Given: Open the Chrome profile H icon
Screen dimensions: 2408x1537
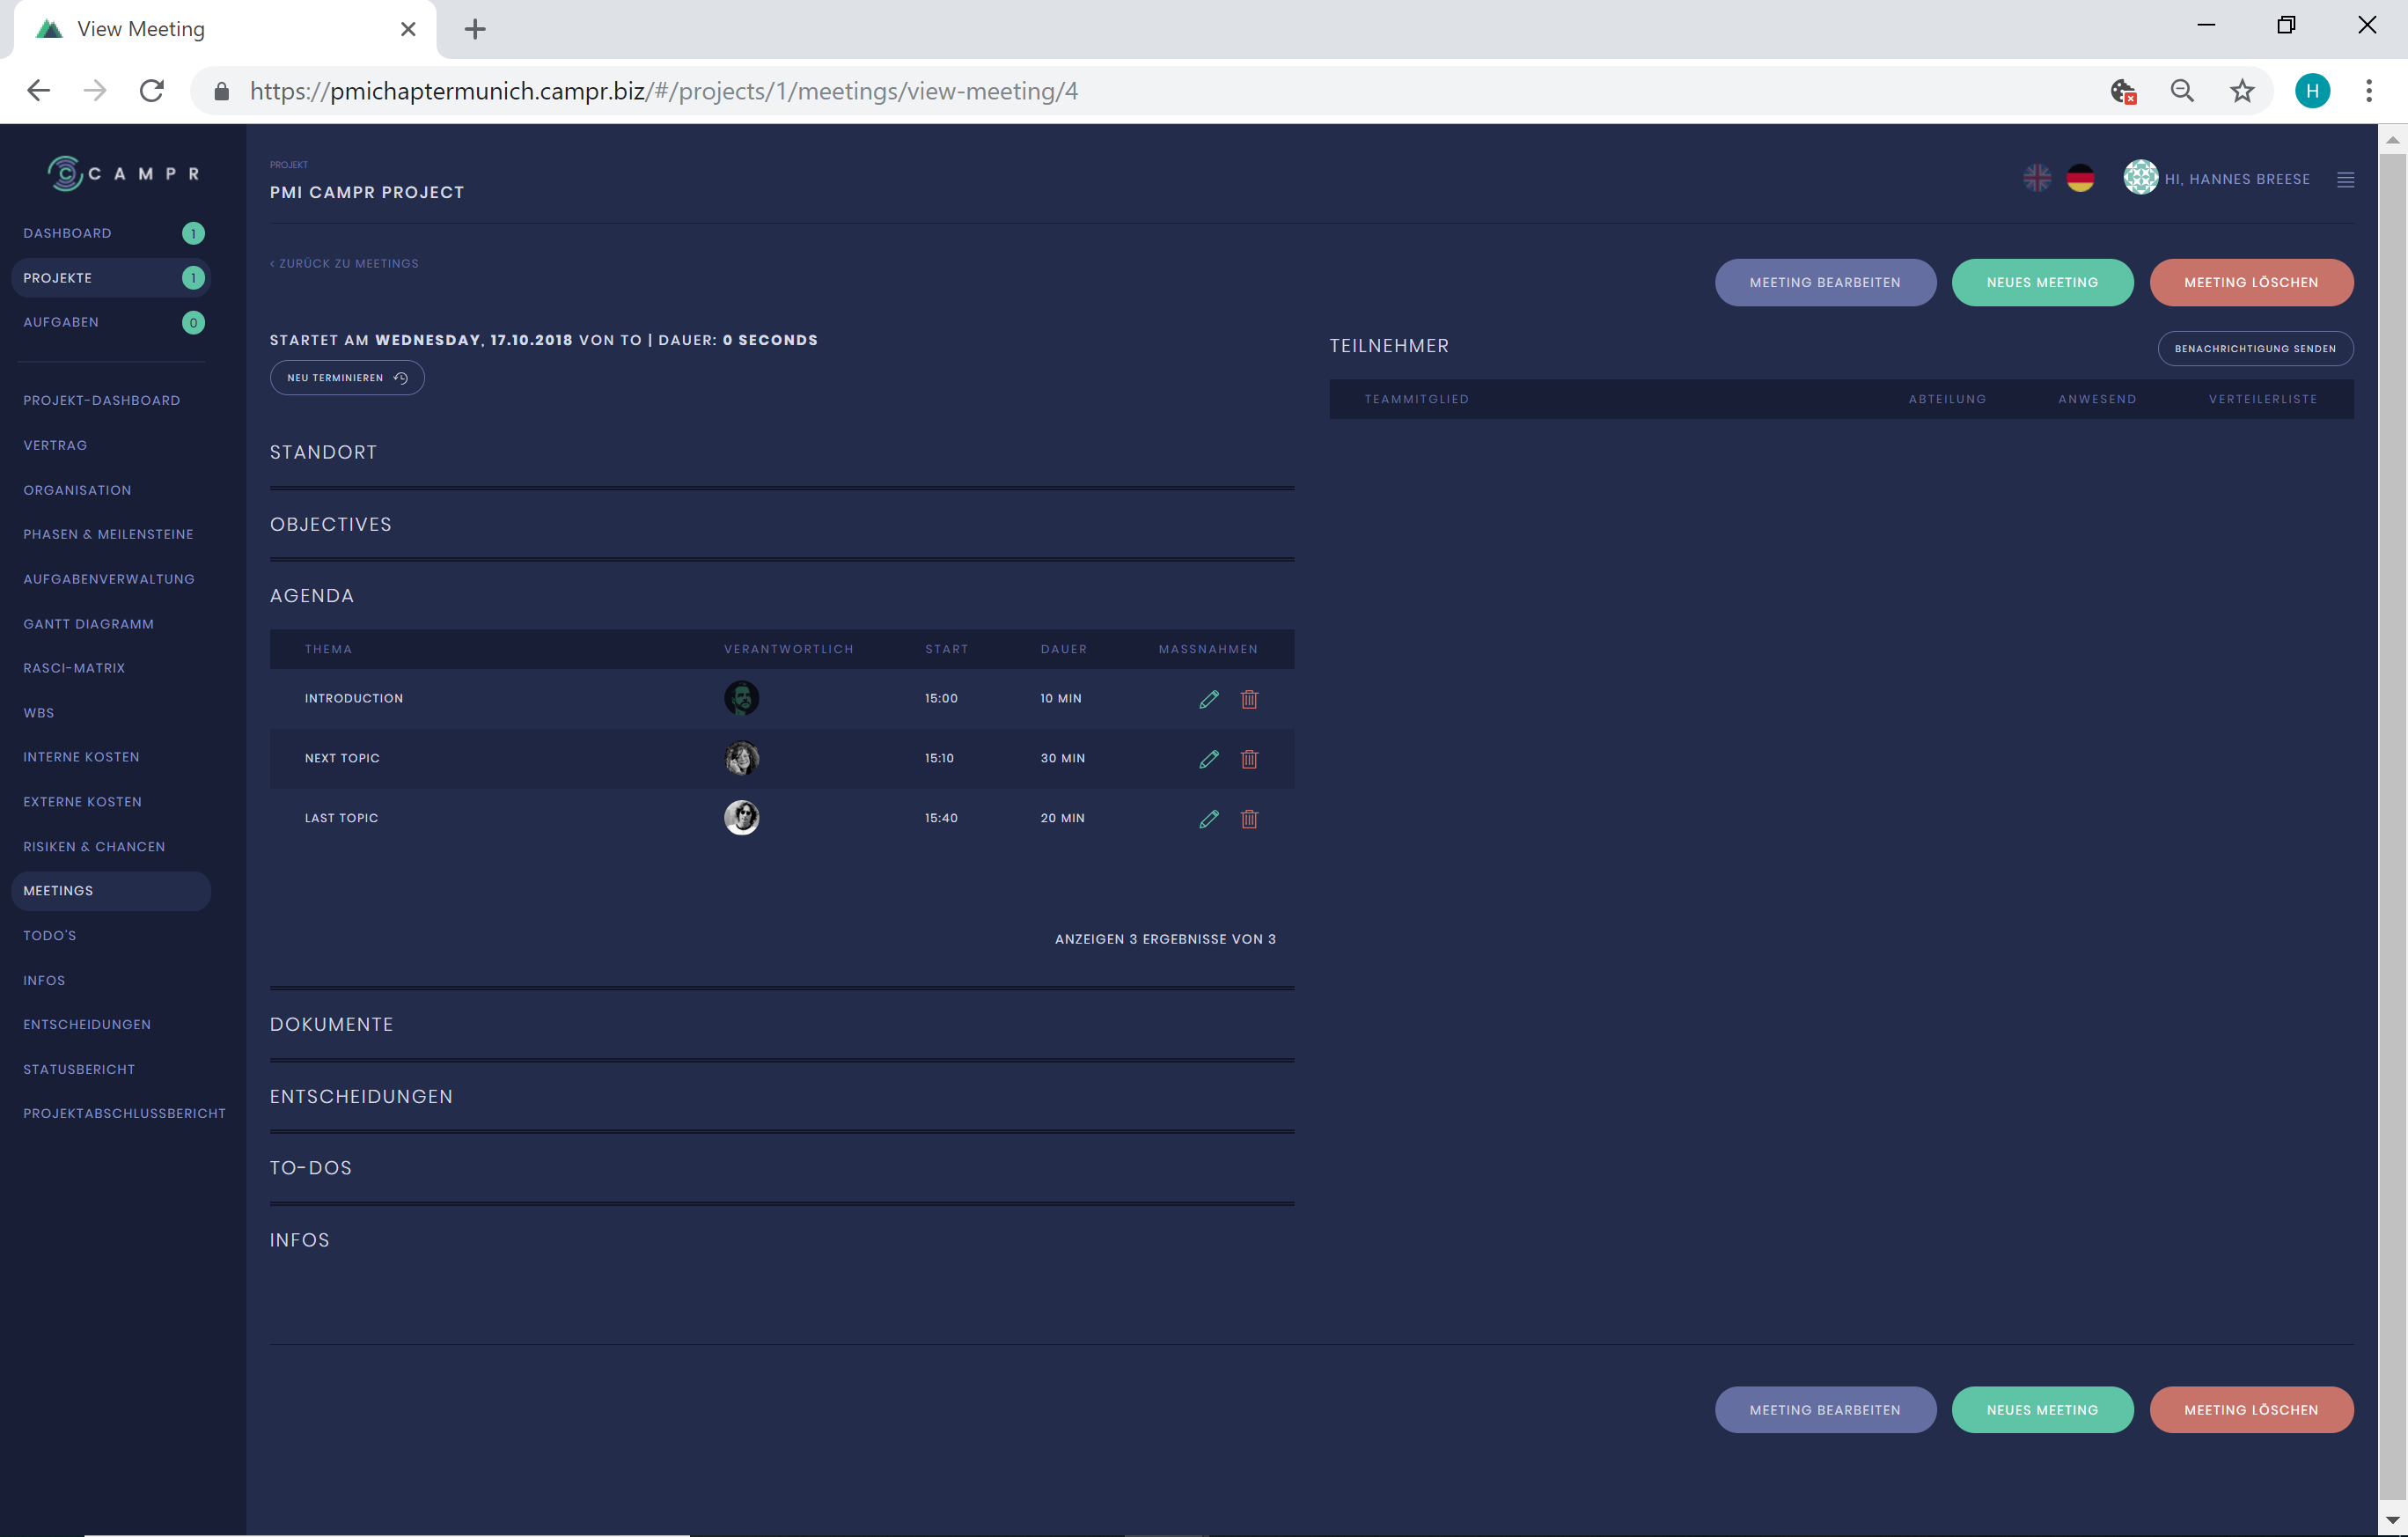Looking at the screenshot, I should (x=2311, y=91).
